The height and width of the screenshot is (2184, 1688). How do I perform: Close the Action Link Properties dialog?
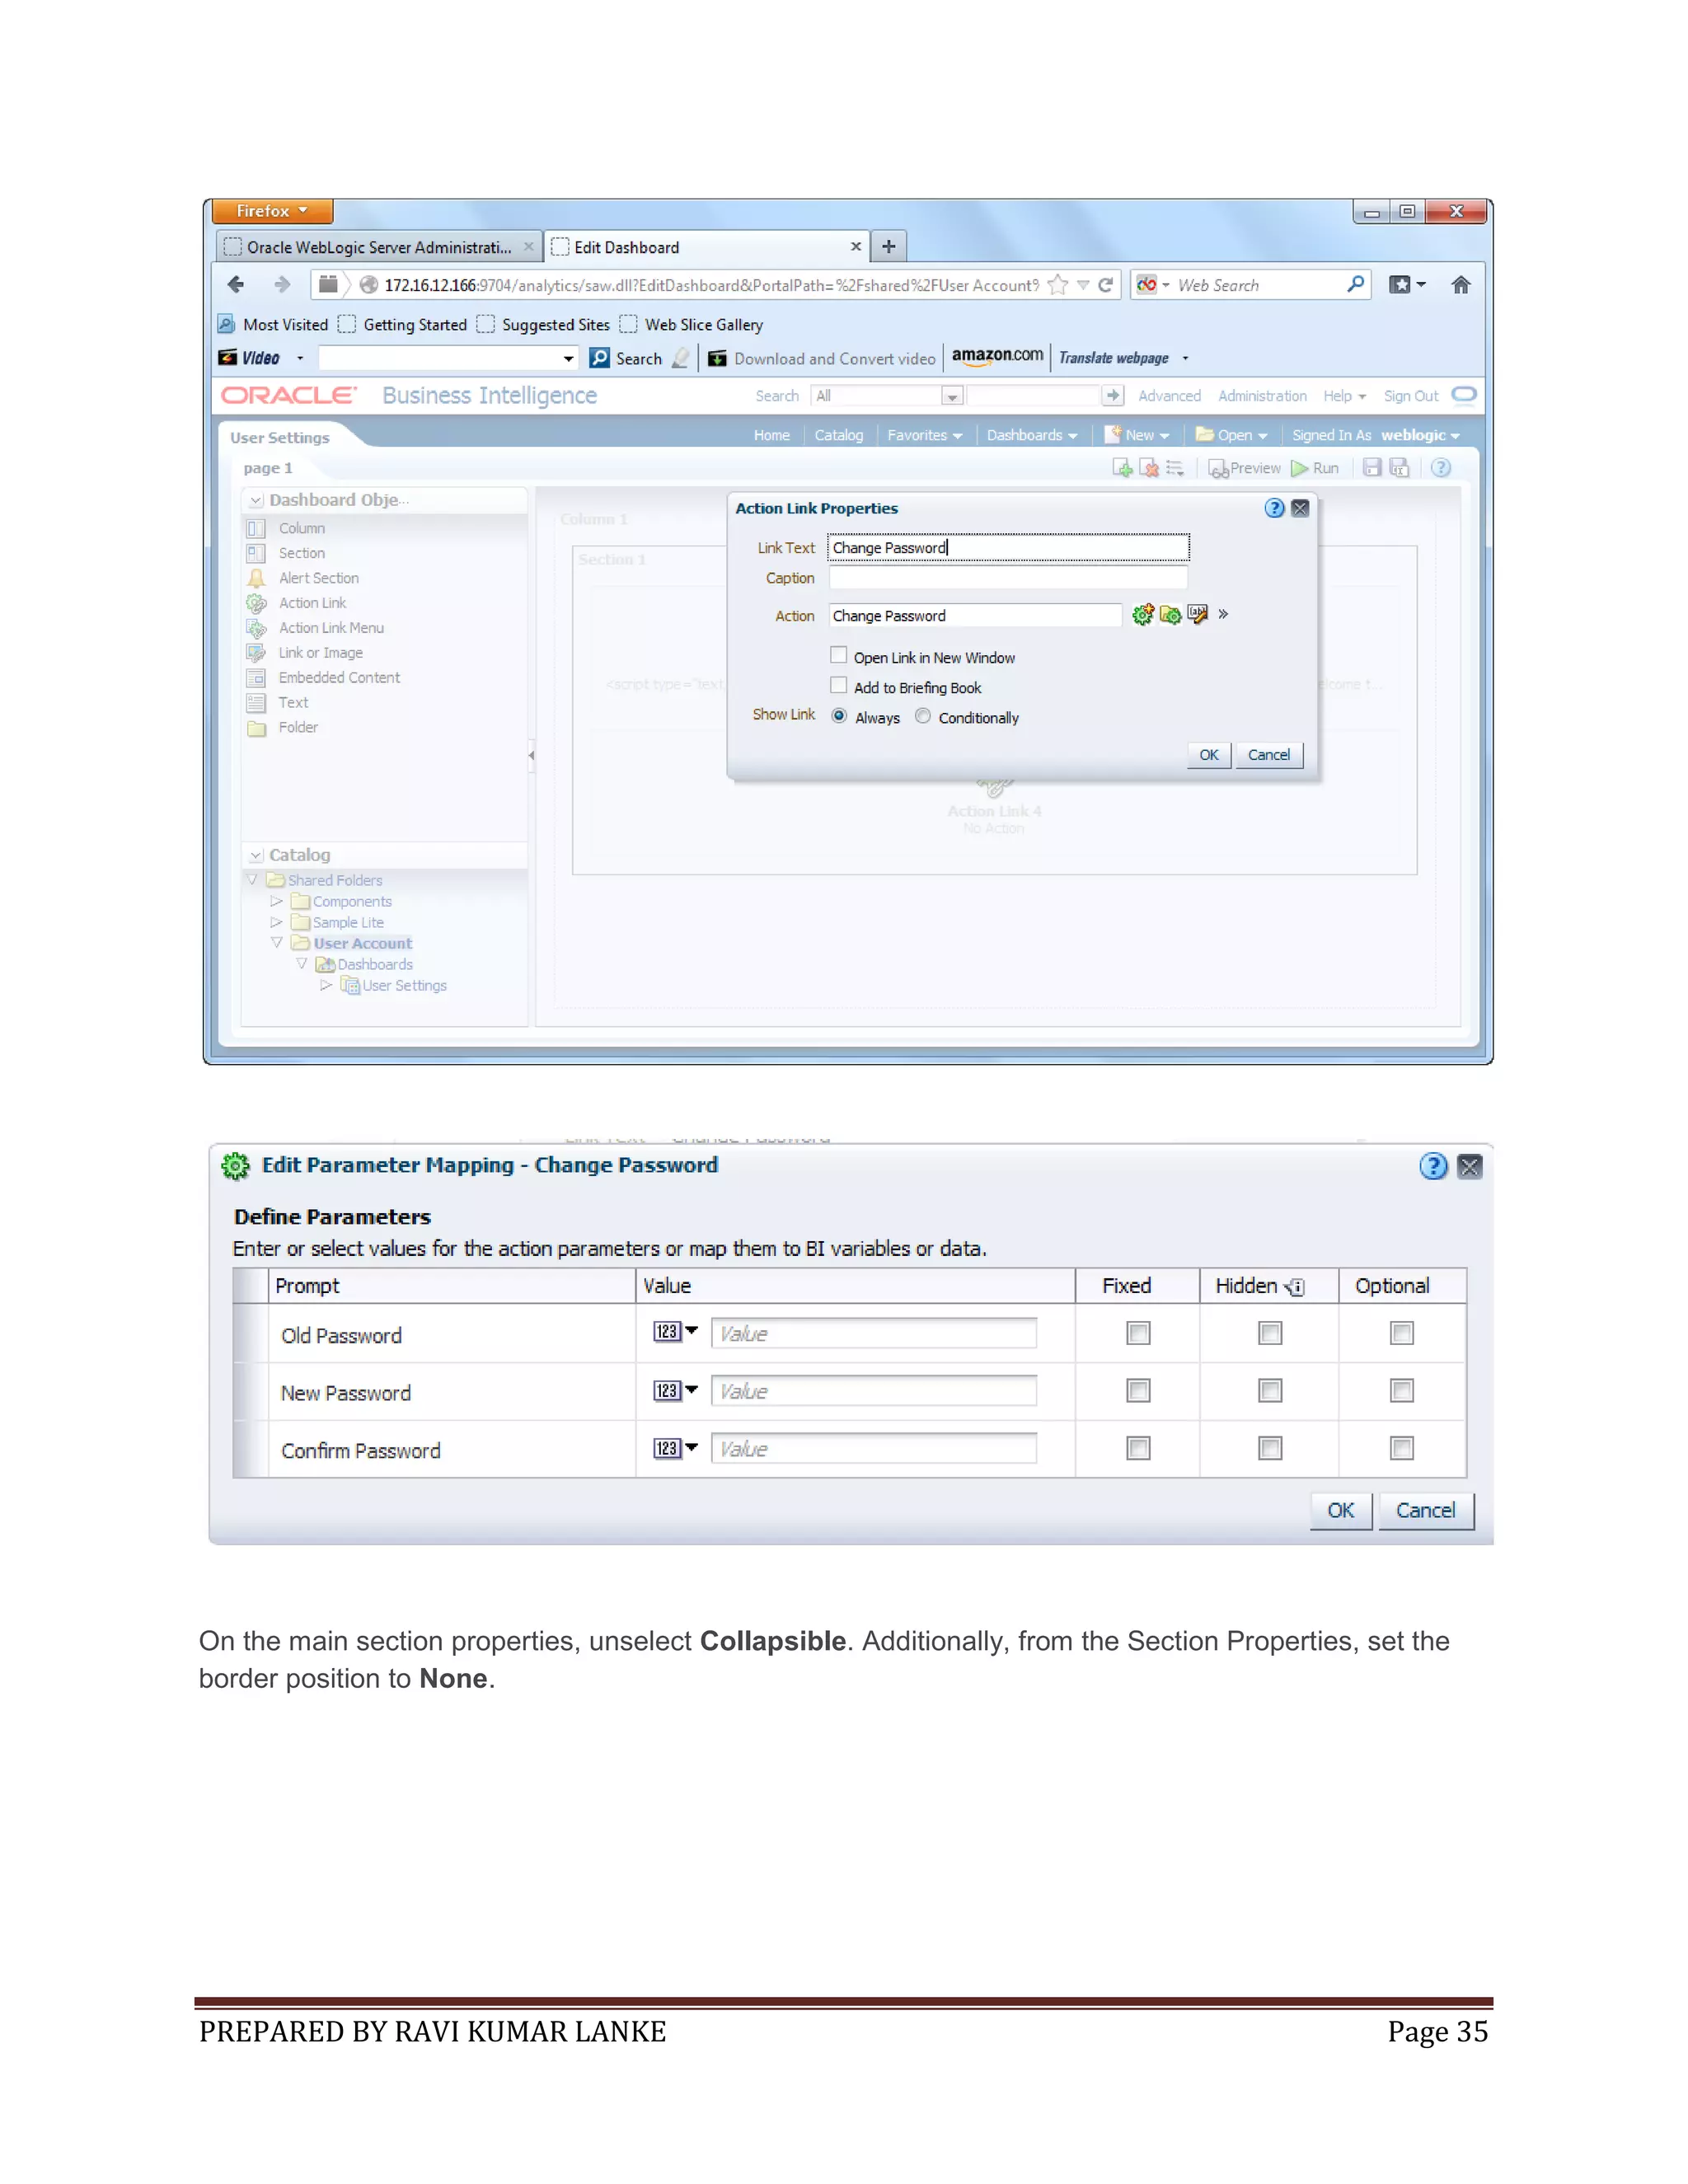tap(1300, 508)
